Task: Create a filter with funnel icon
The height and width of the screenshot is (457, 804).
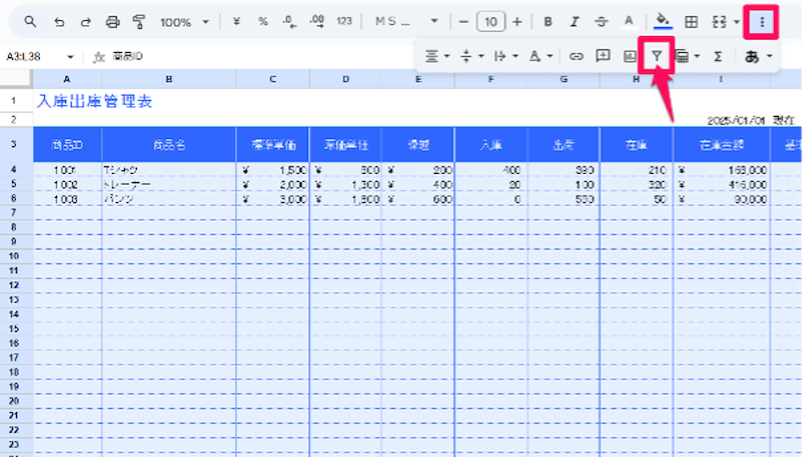Action: [x=656, y=56]
